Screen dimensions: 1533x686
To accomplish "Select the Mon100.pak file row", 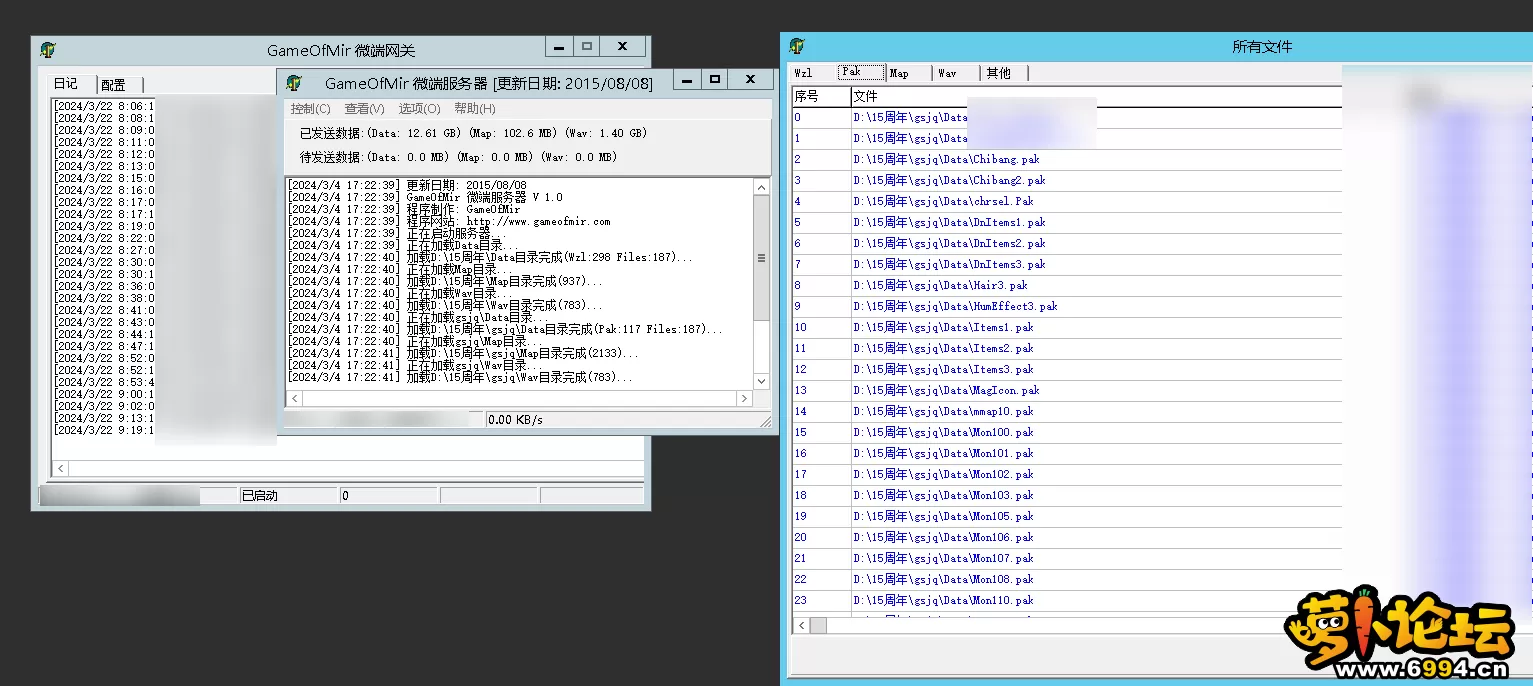I will (x=1067, y=433).
